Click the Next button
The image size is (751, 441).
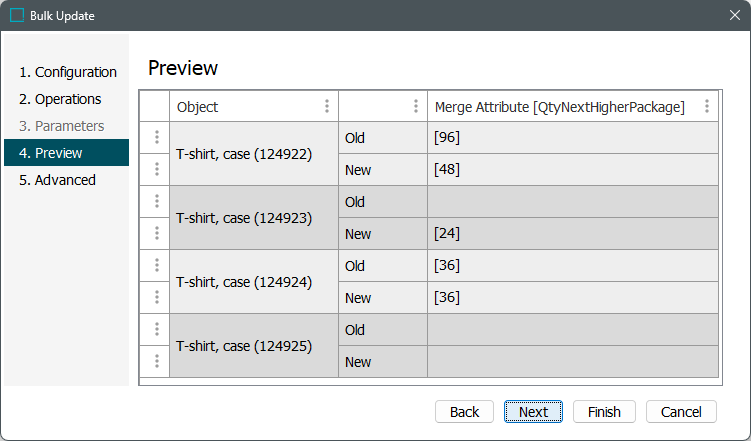(533, 412)
